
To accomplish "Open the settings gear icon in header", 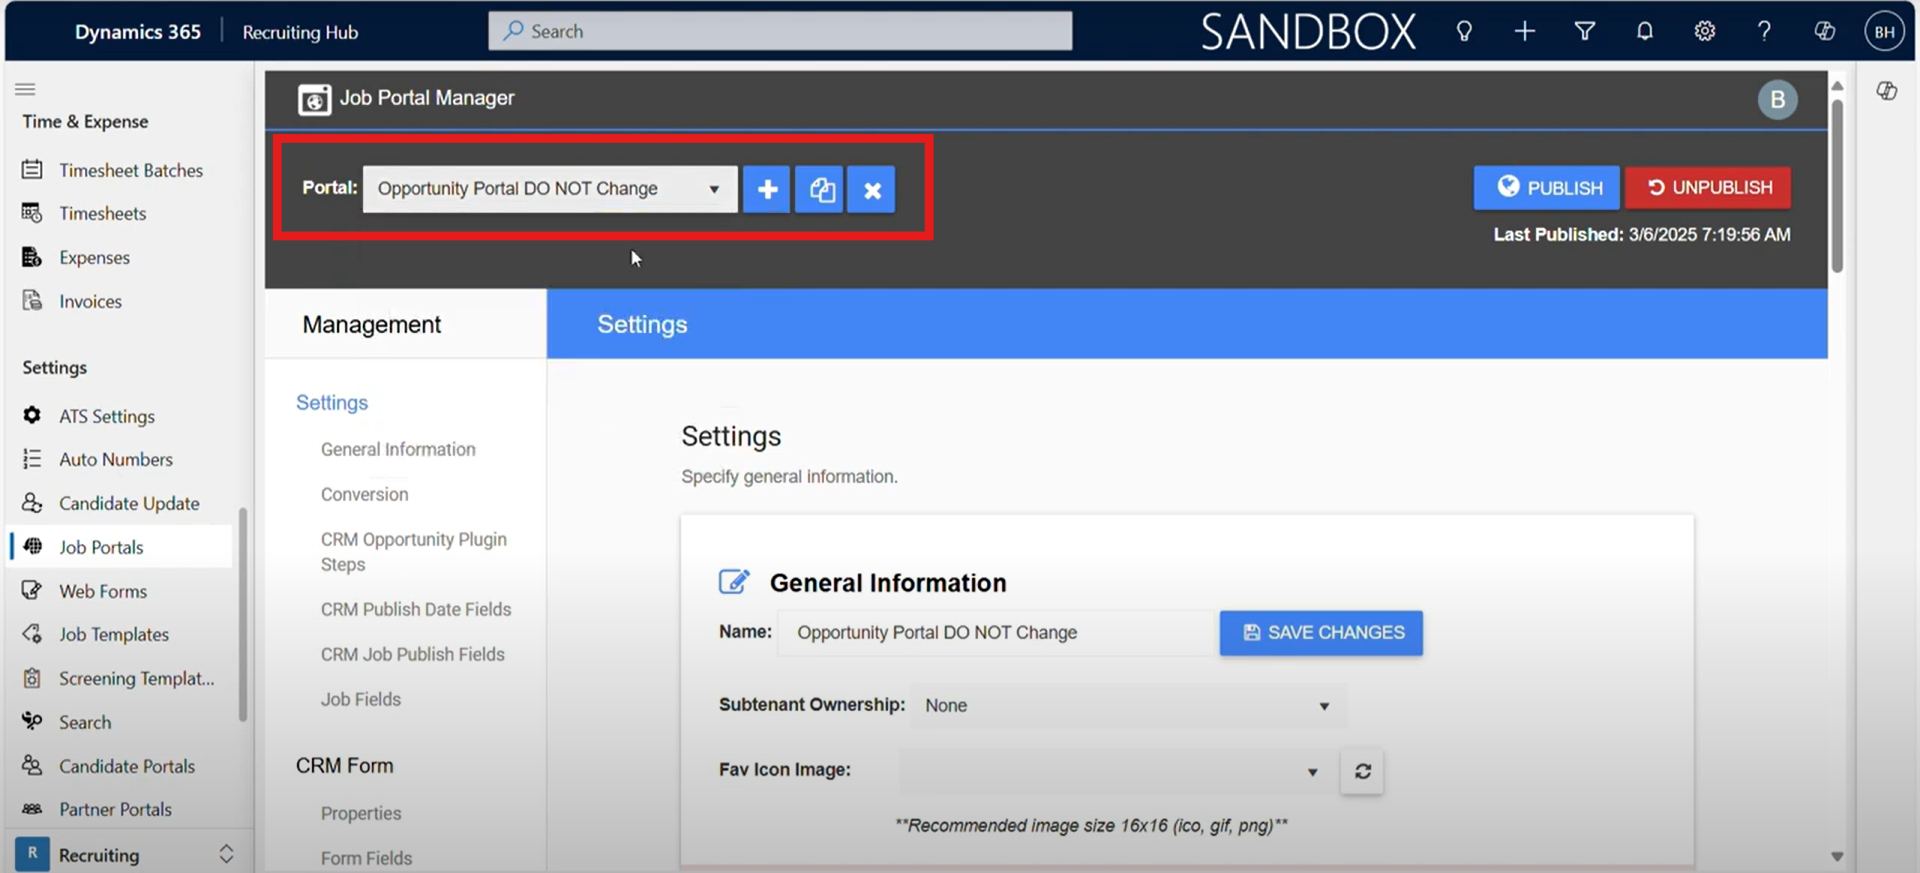I will click(x=1704, y=31).
